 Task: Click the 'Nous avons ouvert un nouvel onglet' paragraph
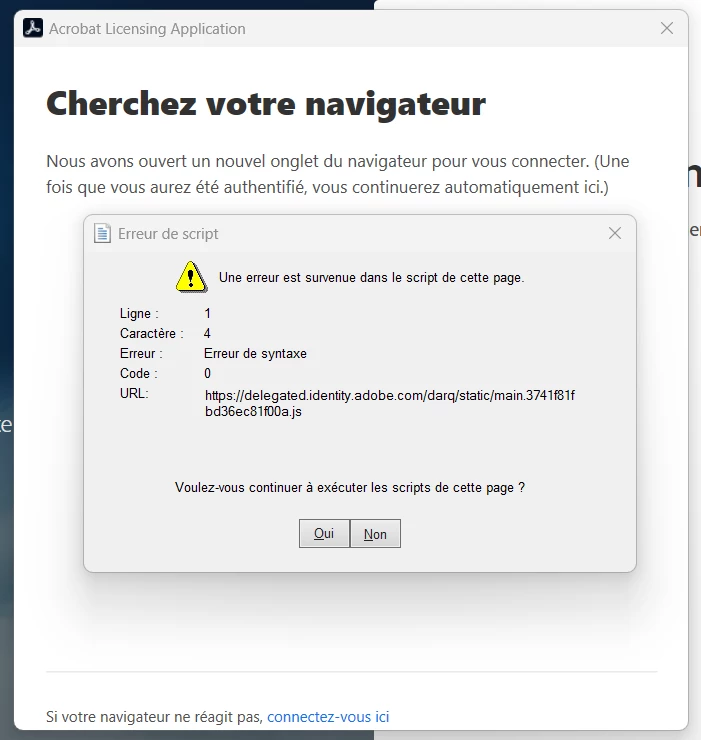(x=338, y=174)
